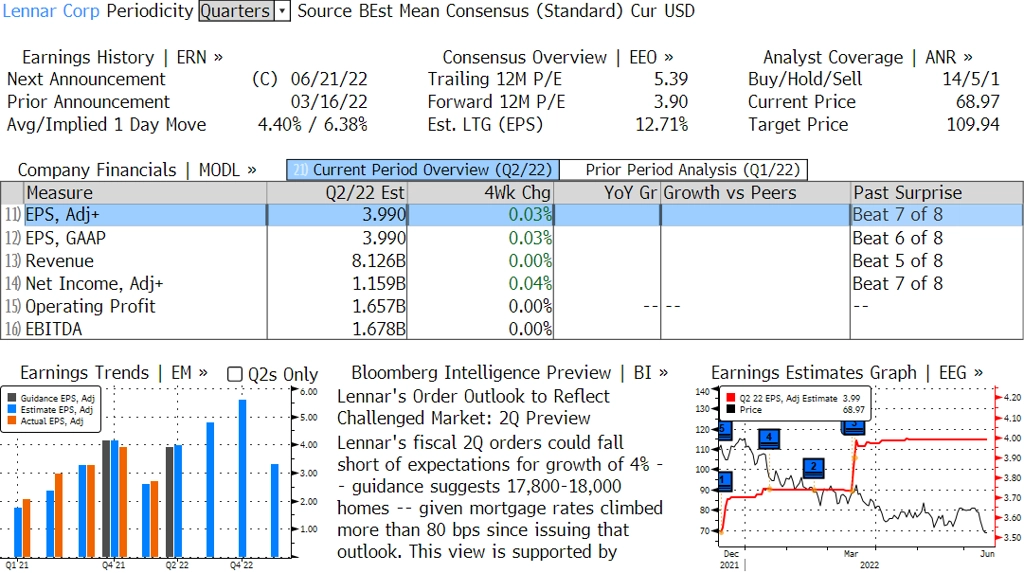Click the grey Guidance EPS, Adj legend swatch

(x=12, y=398)
